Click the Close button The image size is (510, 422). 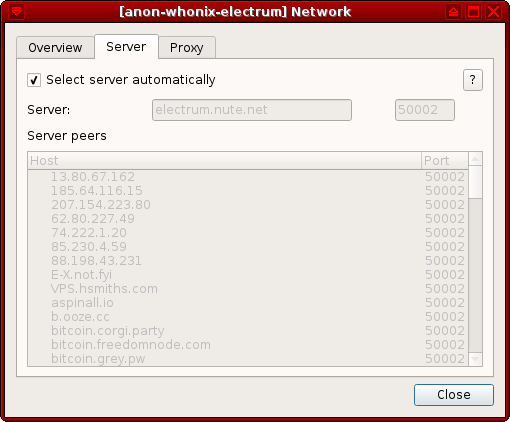coord(454,395)
